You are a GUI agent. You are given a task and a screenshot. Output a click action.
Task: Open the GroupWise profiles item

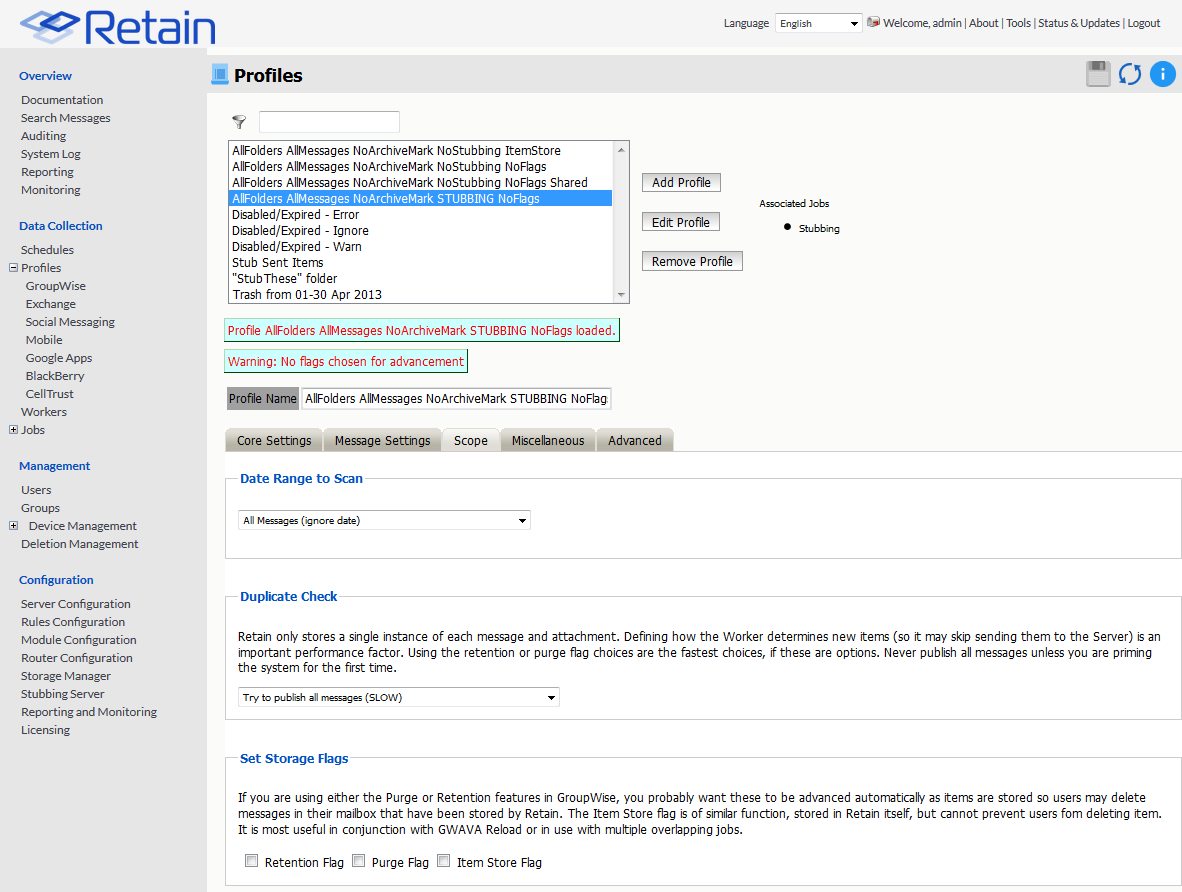56,286
